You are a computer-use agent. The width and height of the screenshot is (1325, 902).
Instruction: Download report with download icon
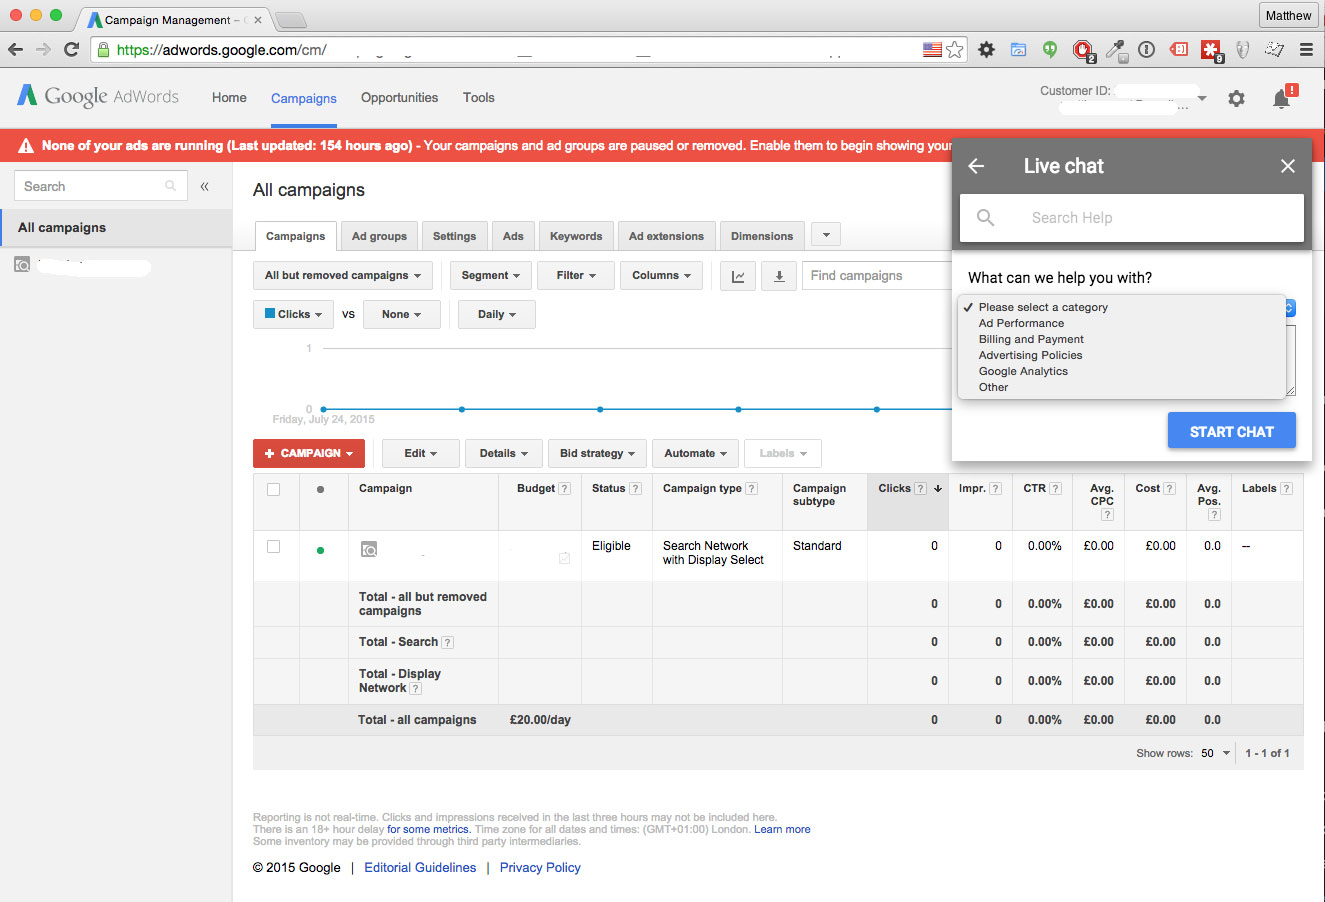pos(779,276)
